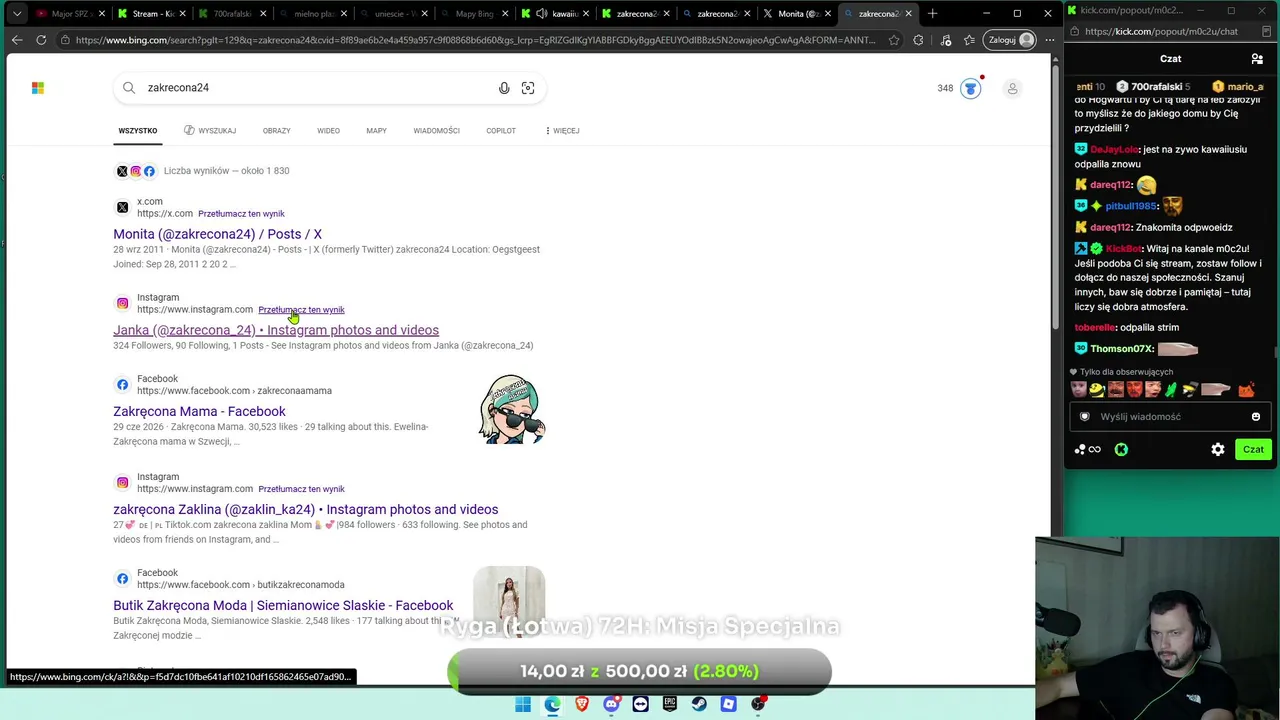This screenshot has width=1280, height=720.
Task: Open Windows Start menu
Action: [523, 705]
